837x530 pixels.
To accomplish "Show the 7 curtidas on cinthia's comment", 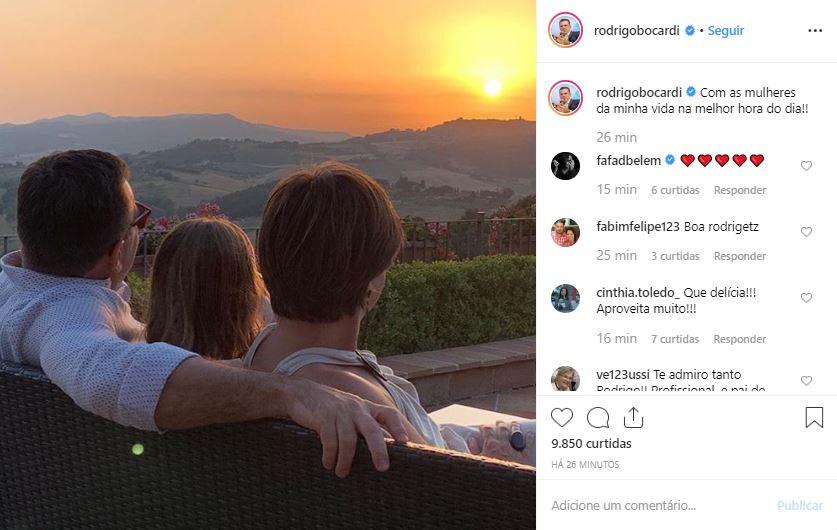I will [675, 339].
